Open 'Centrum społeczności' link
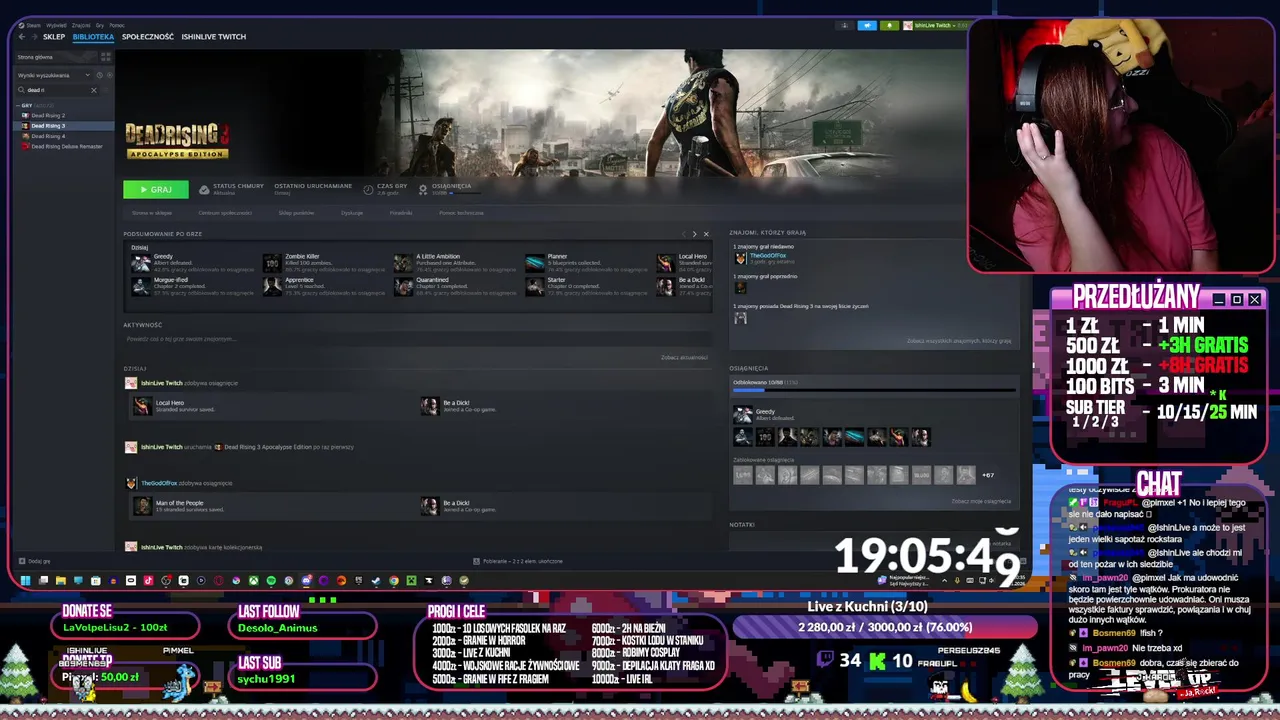The height and width of the screenshot is (720, 1280). 225,213
